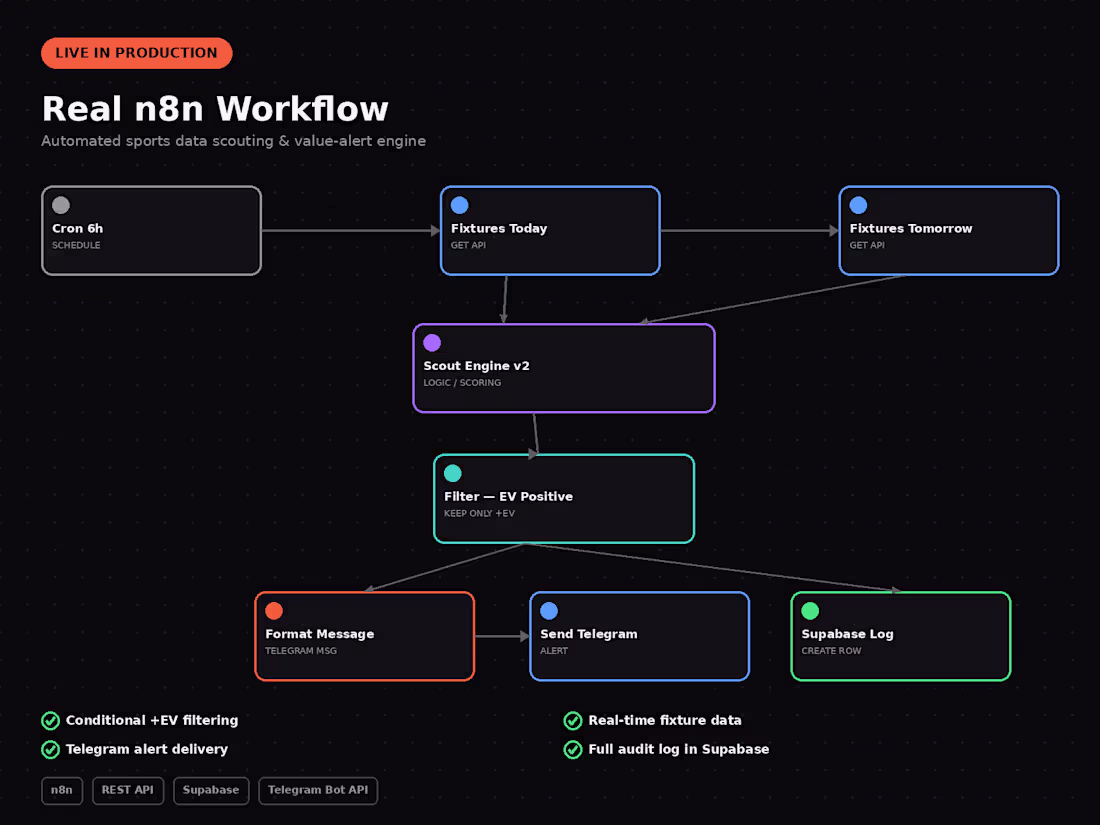Click the Real n8n Workflow heading
1100x825 pixels.
coord(215,109)
